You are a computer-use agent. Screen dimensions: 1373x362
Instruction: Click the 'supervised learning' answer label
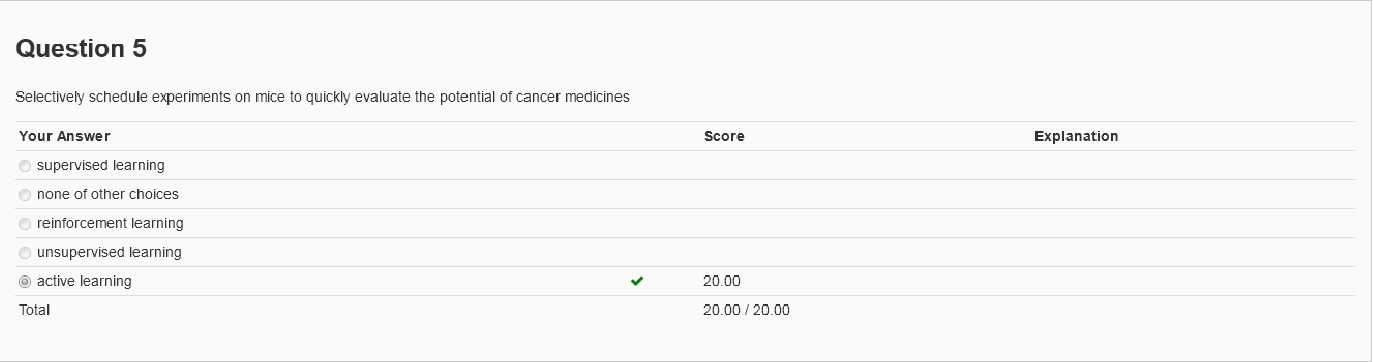(101, 165)
